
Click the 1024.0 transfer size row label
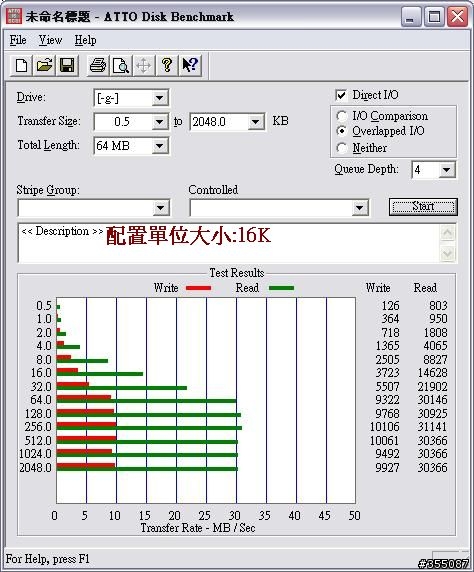(x=35, y=454)
